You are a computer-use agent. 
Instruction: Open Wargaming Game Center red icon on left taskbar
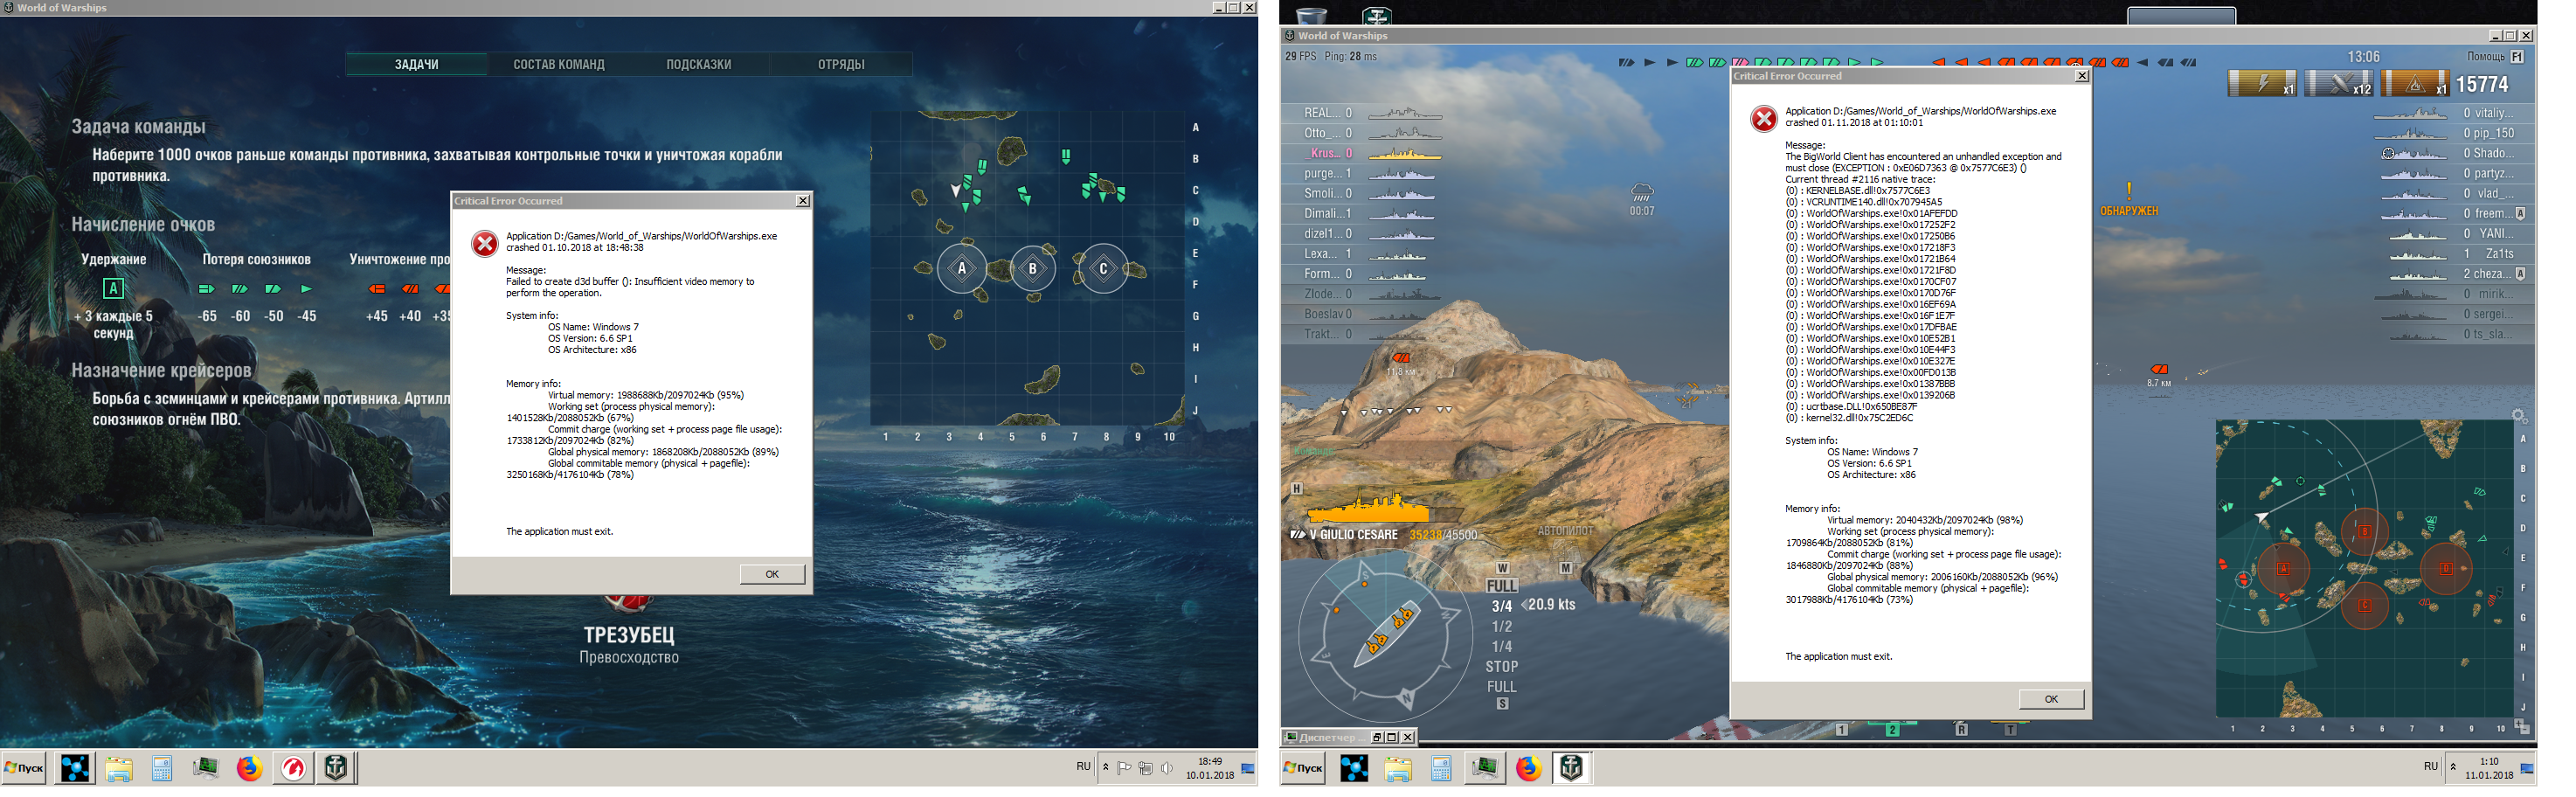(293, 768)
